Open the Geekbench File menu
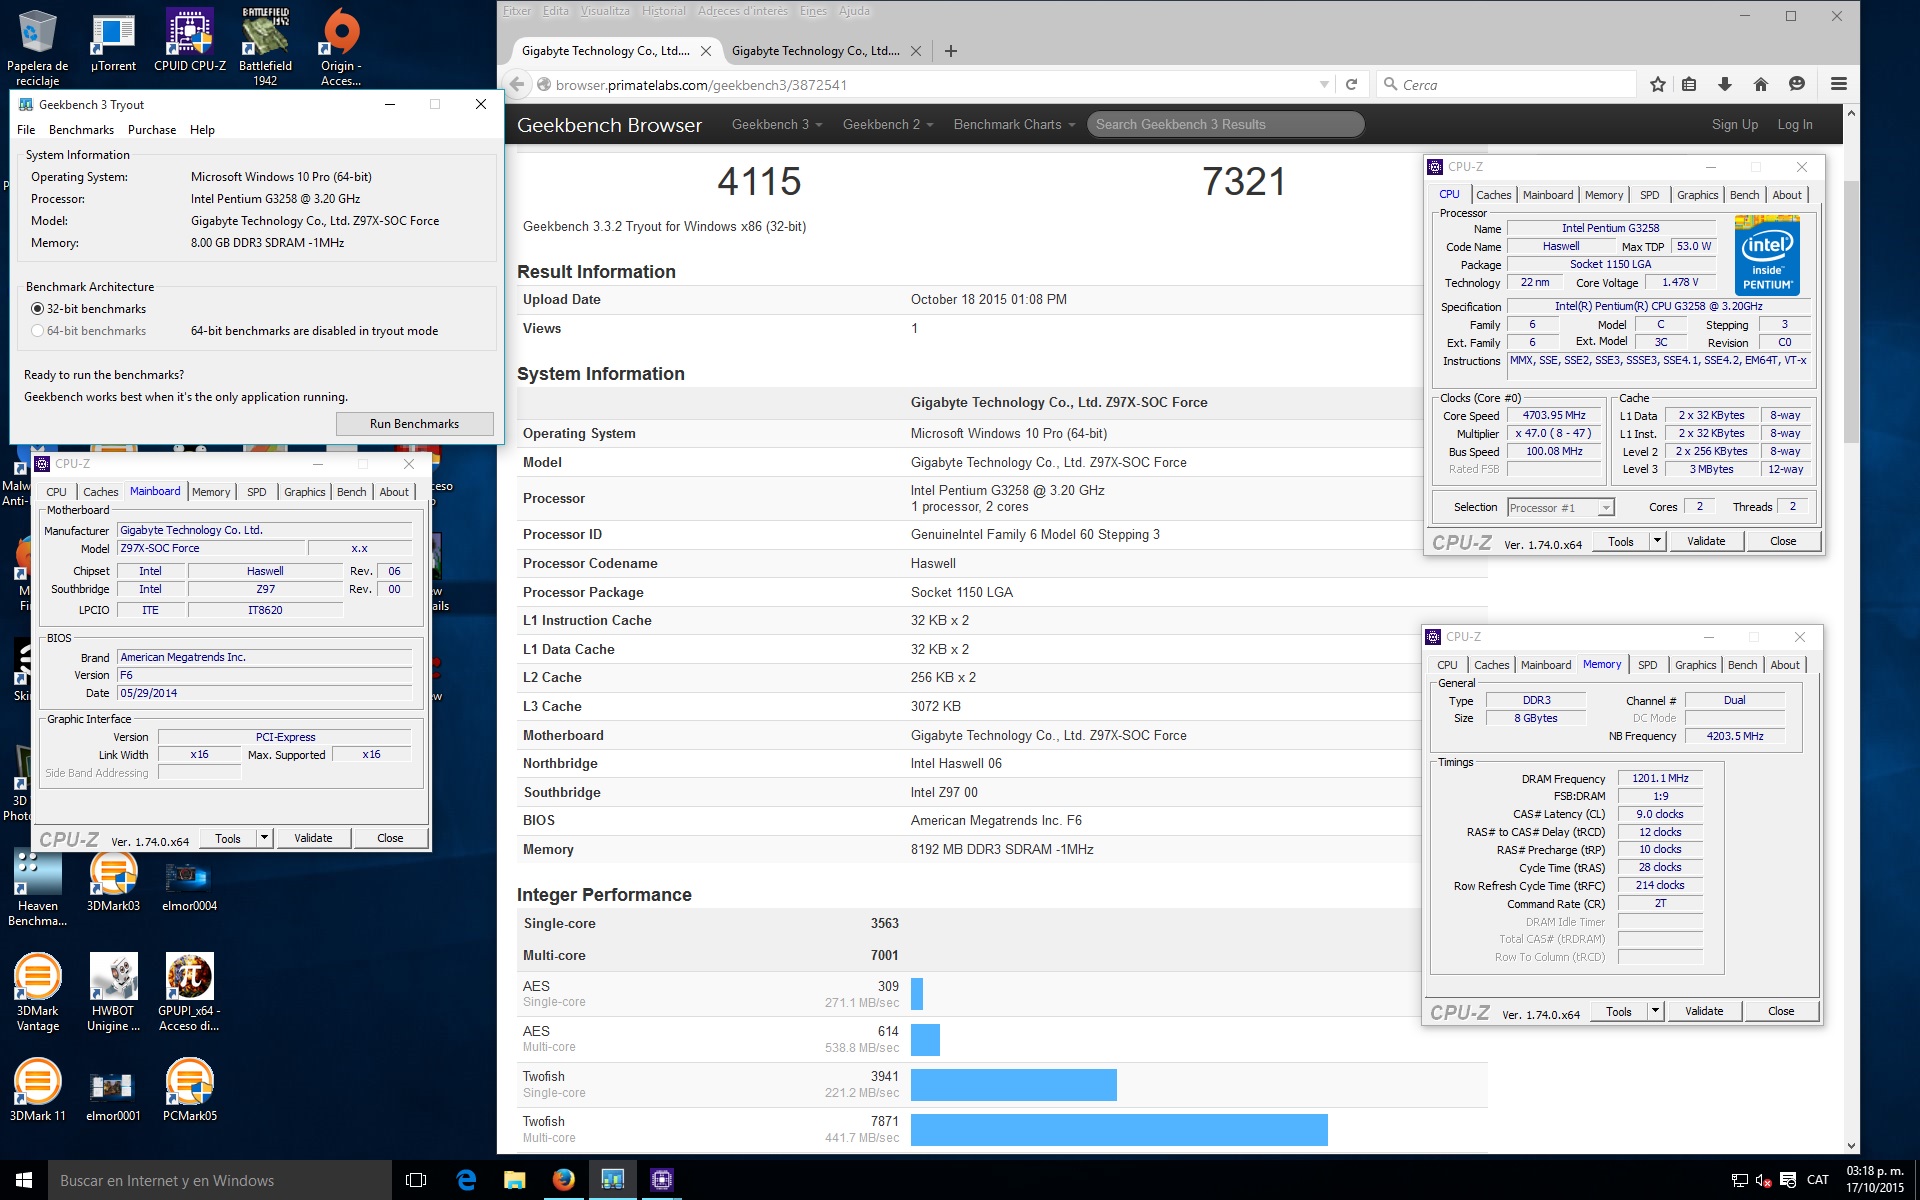Viewport: 1920px width, 1200px height. click(26, 130)
